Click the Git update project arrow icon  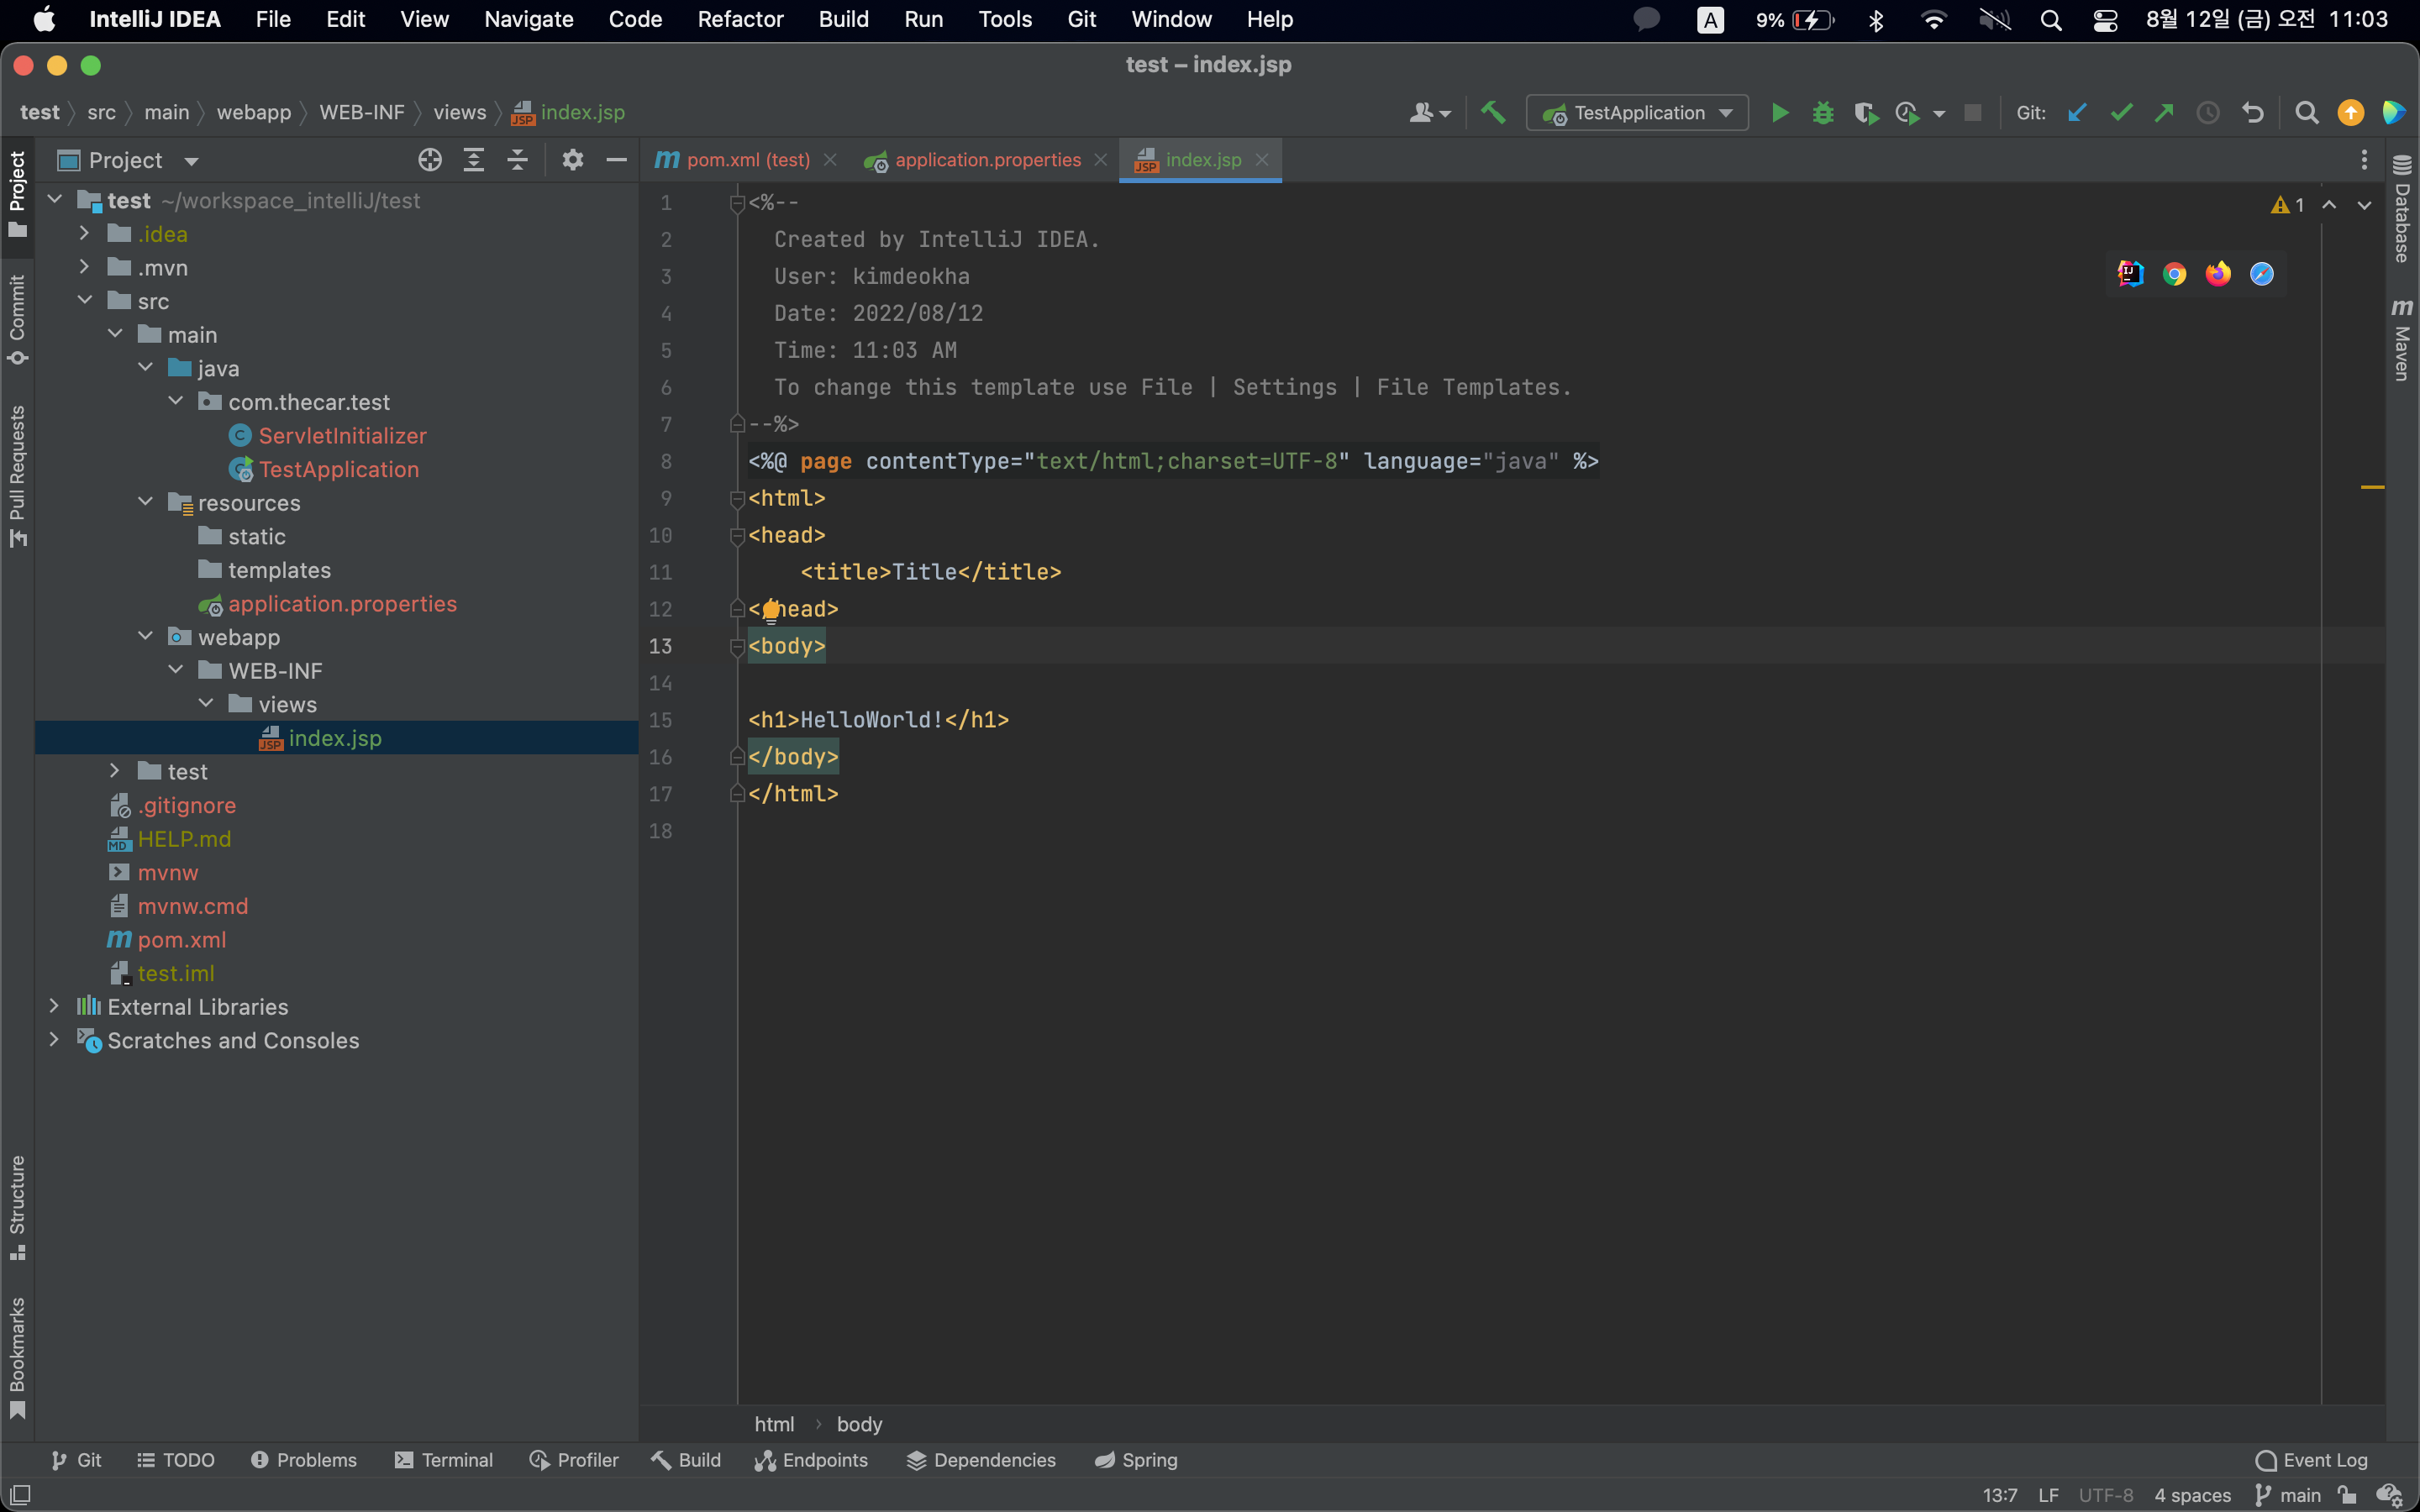(2077, 113)
